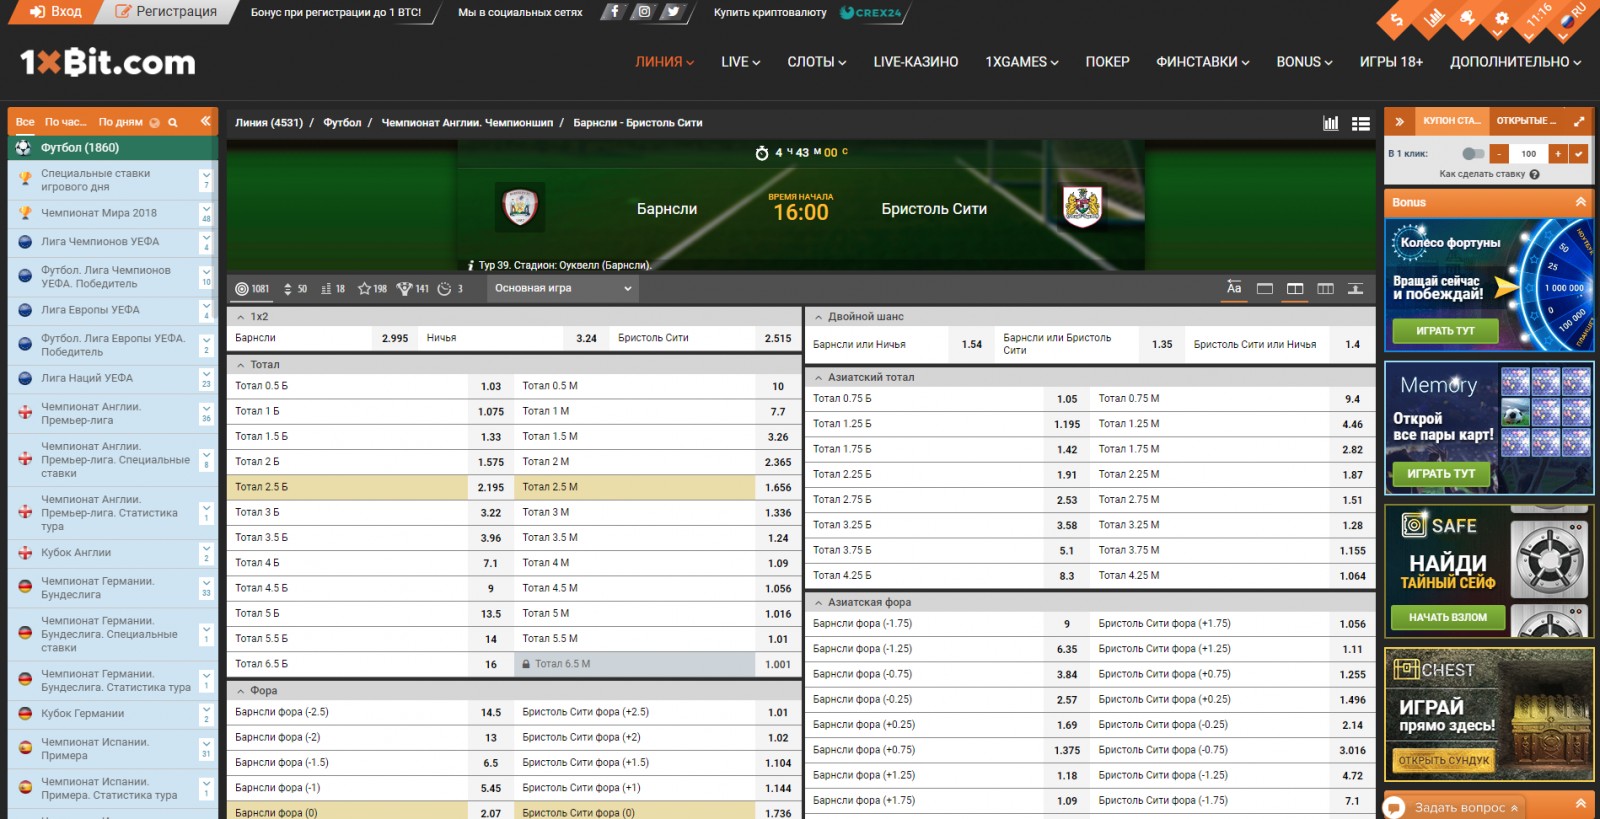
Task: Open the Instagram social link
Action: point(644,12)
